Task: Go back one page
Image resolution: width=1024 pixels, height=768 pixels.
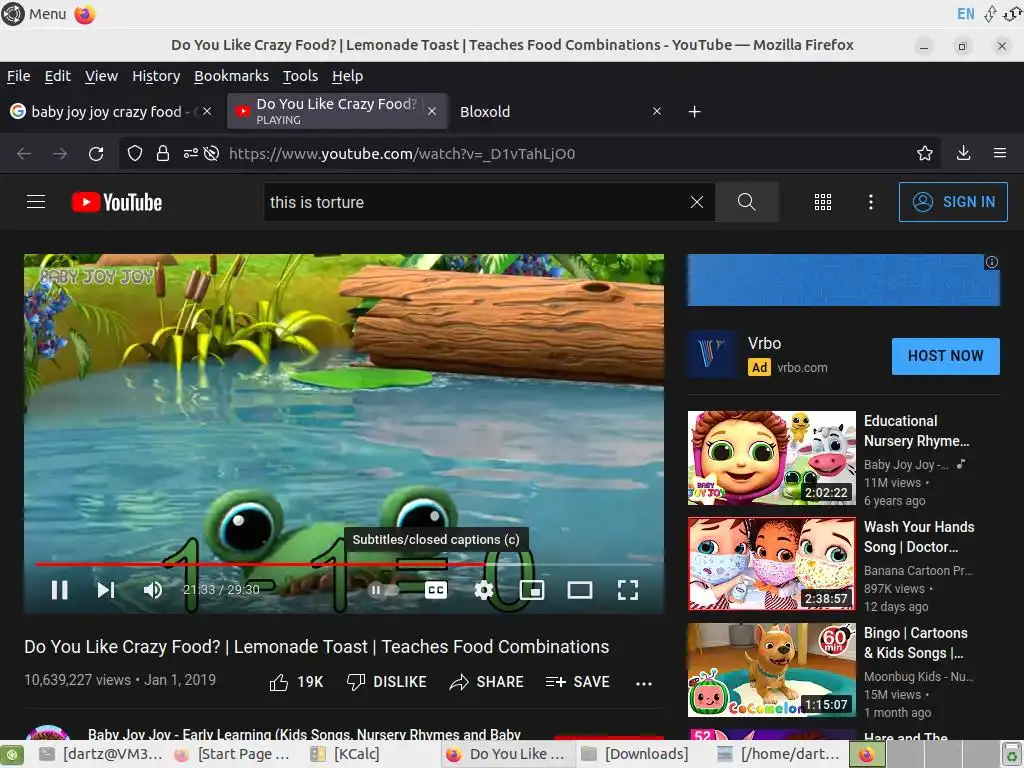Action: [24, 153]
